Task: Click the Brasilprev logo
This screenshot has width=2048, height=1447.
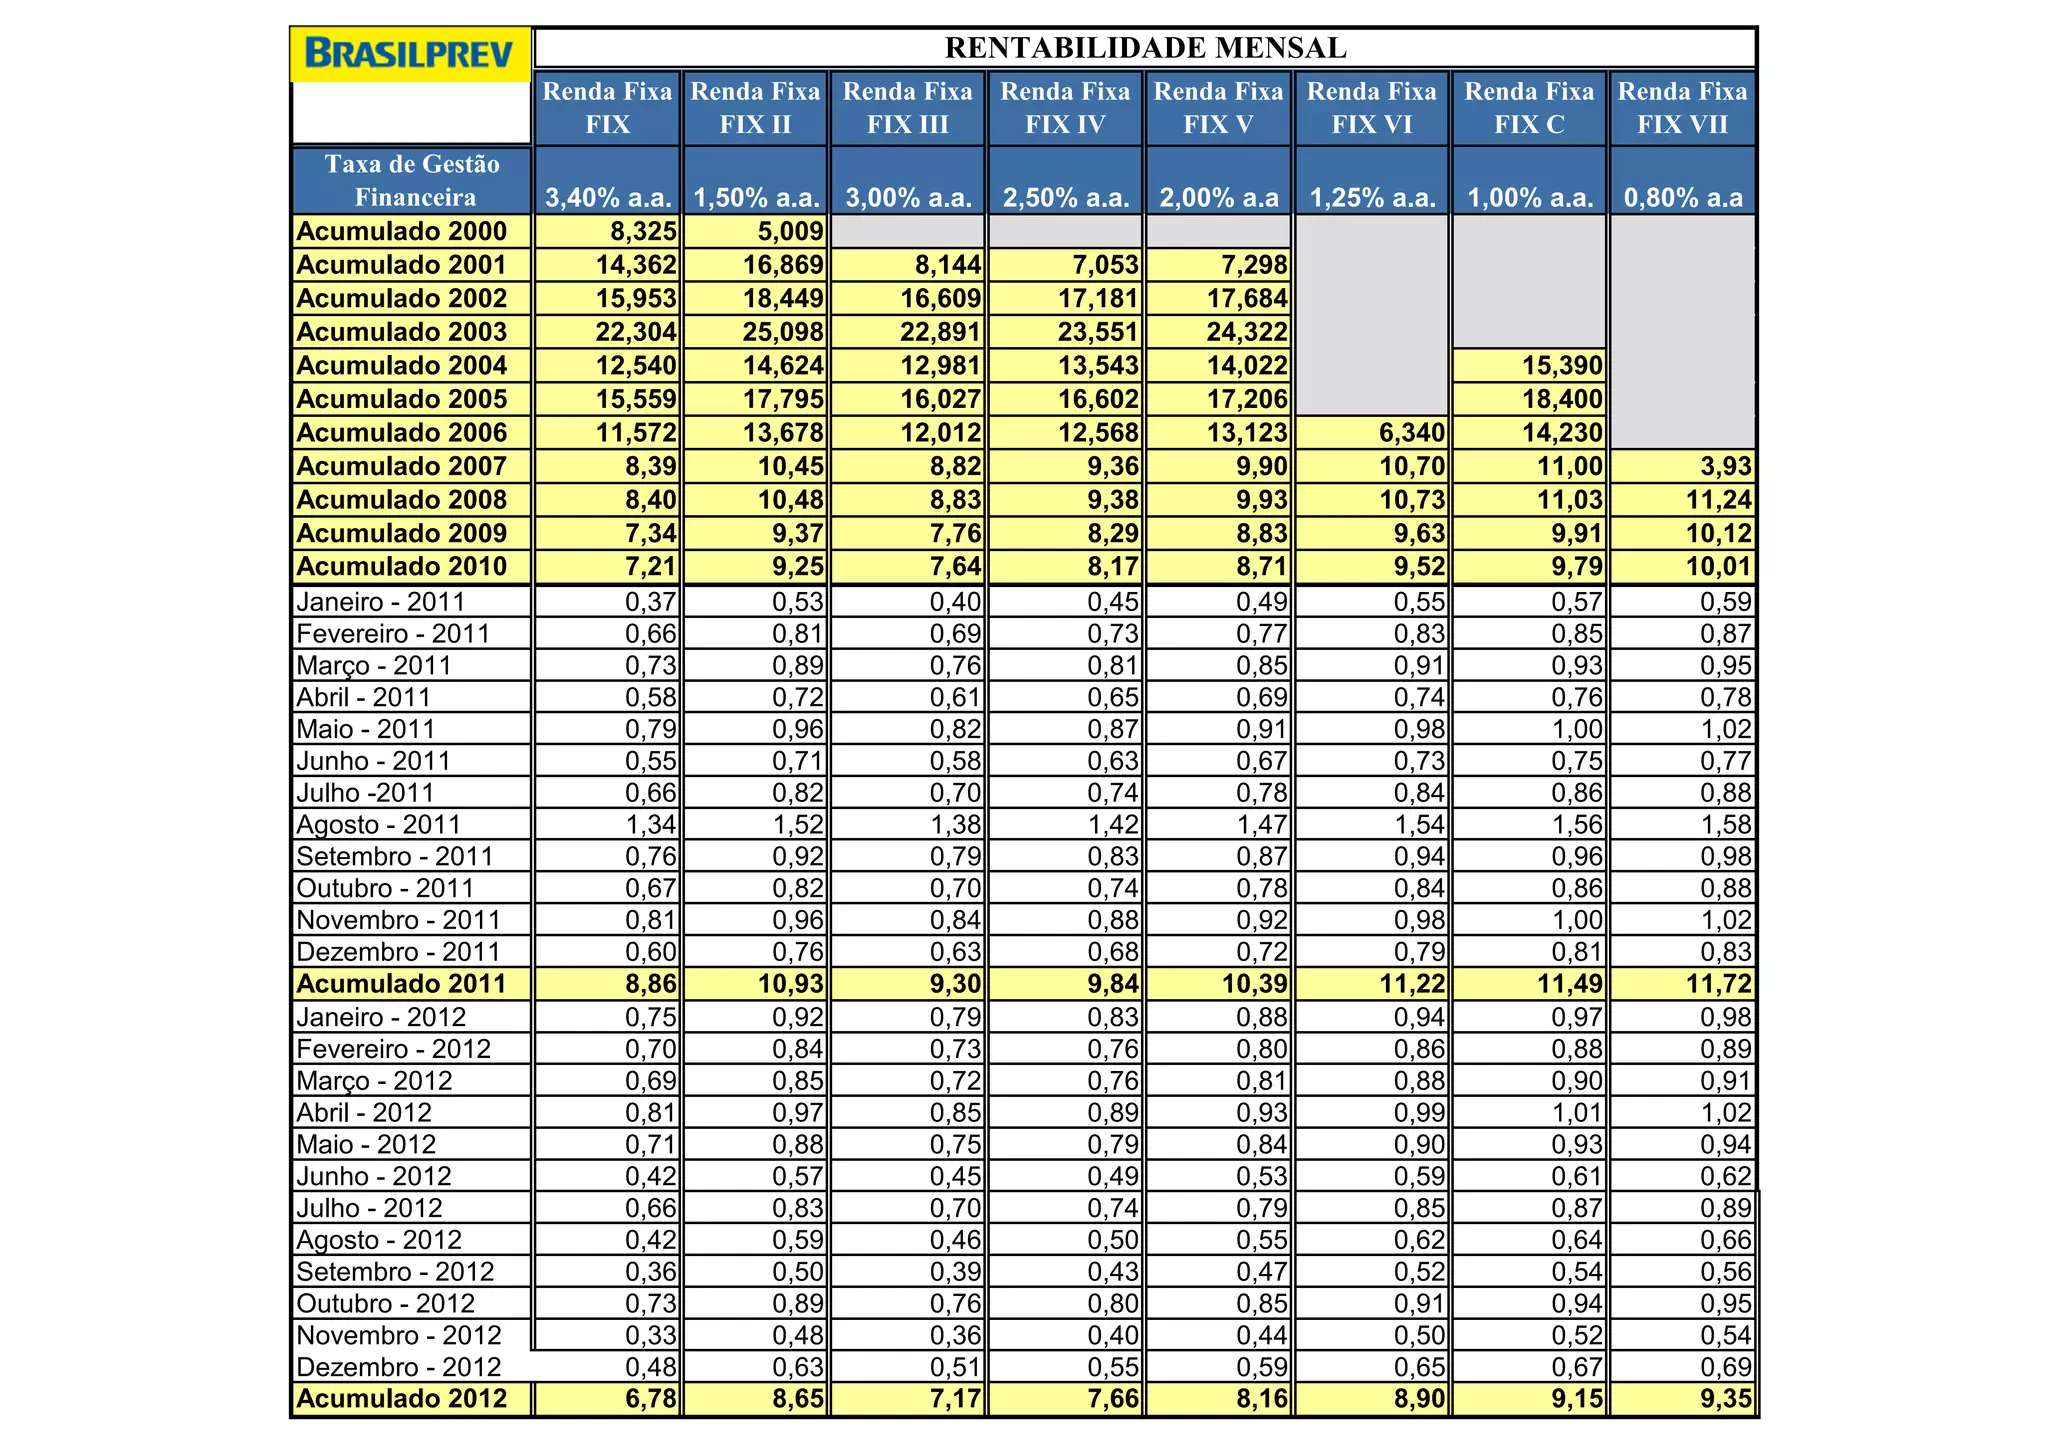Action: click(410, 54)
